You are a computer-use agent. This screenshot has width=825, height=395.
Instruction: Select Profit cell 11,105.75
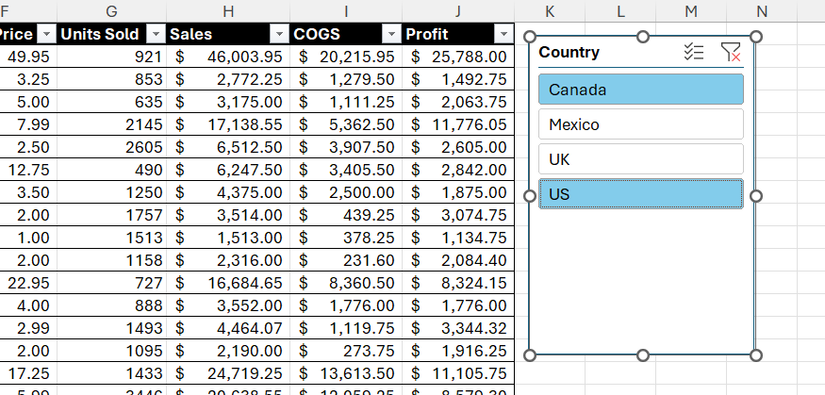pyautogui.click(x=458, y=373)
